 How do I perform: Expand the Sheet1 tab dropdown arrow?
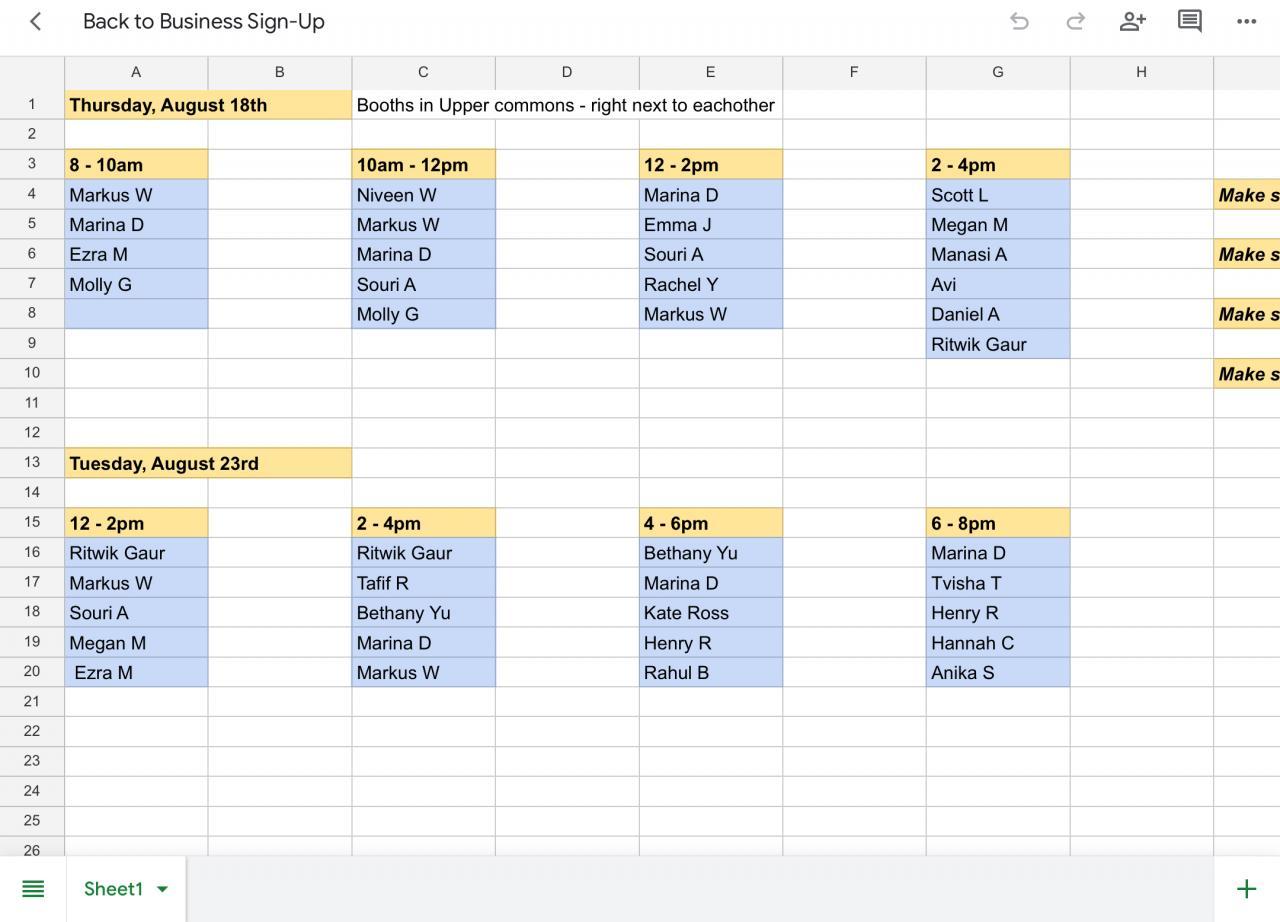(x=162, y=889)
